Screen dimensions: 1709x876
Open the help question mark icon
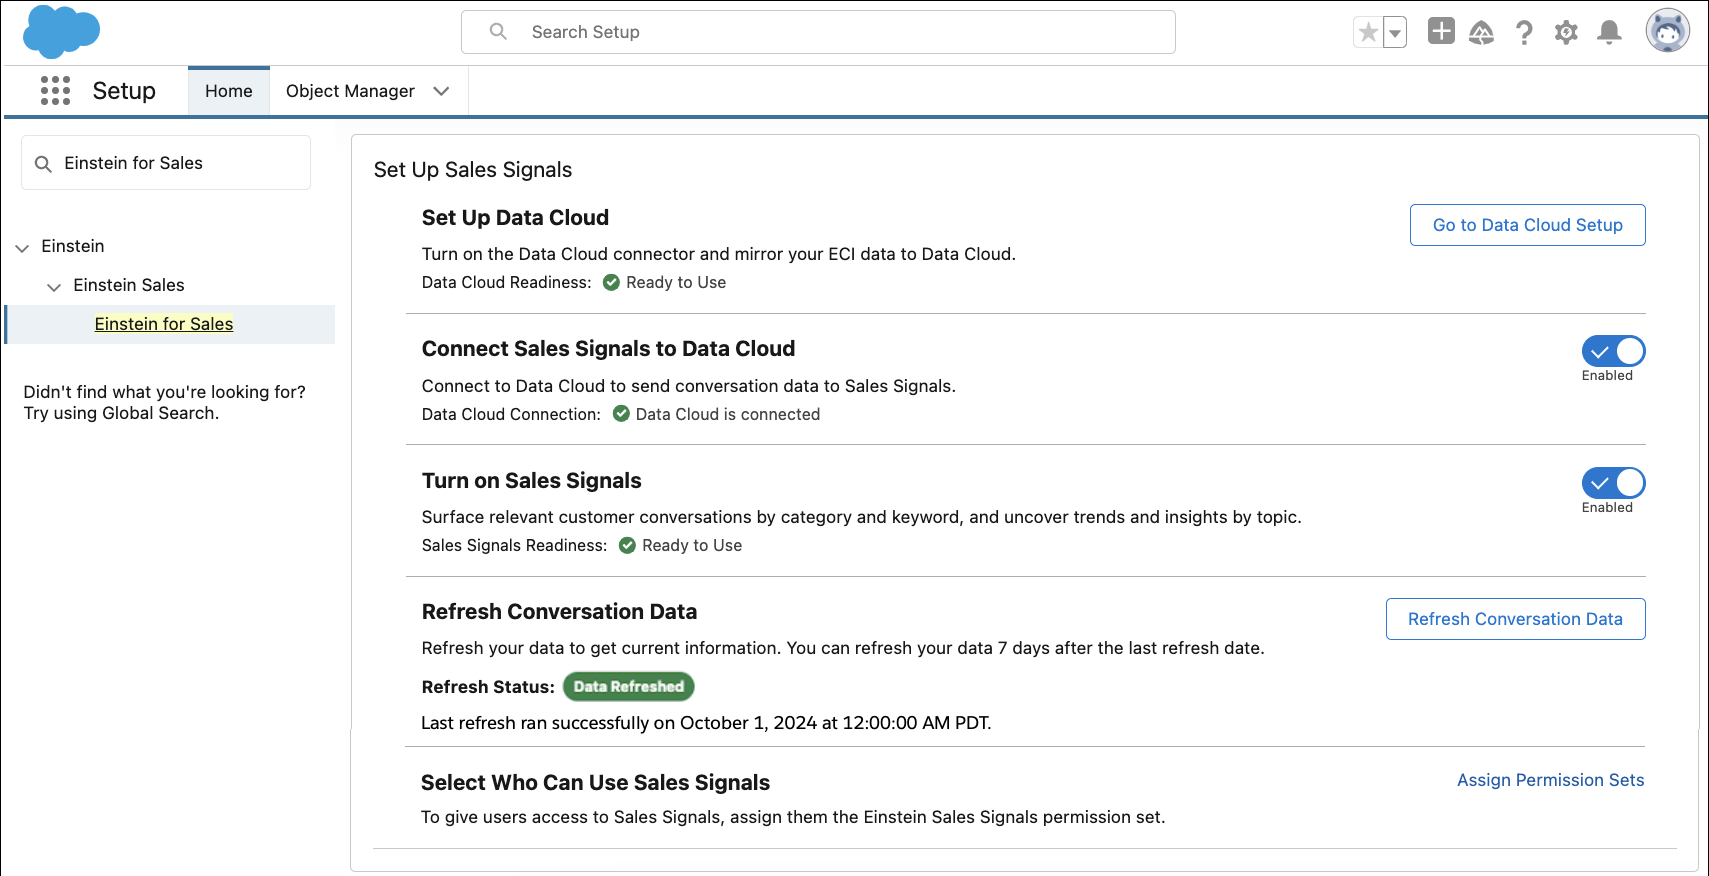click(1524, 33)
